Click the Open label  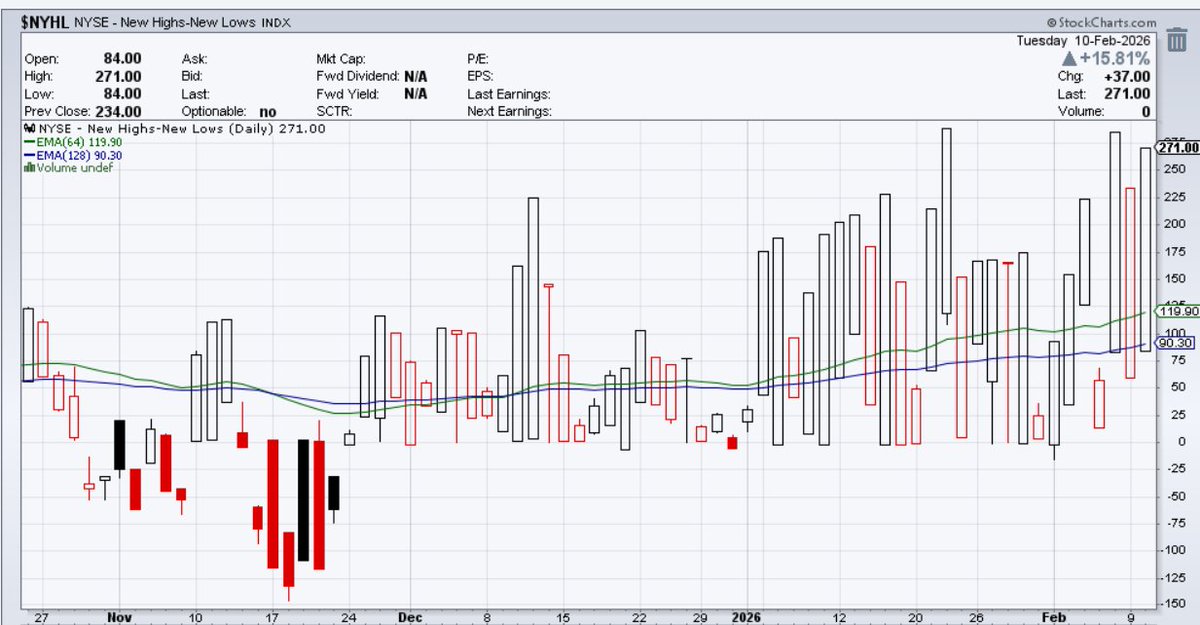tap(41, 59)
